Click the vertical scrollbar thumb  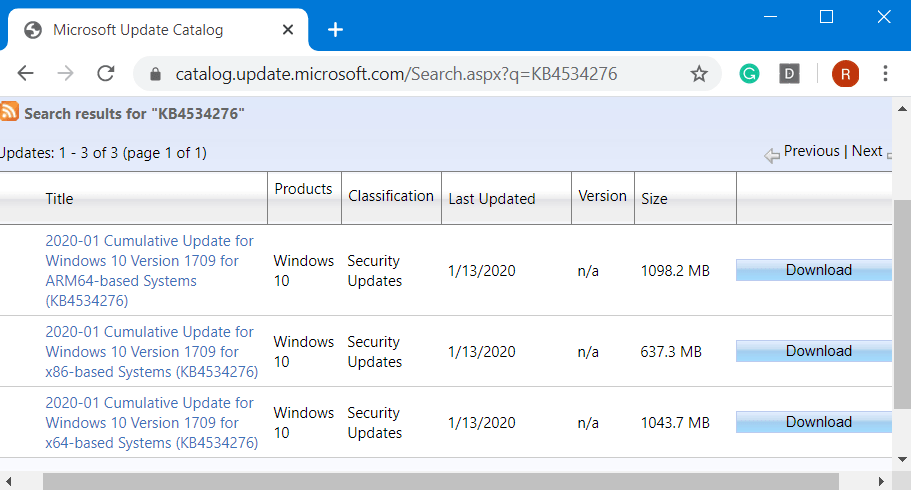point(902,304)
